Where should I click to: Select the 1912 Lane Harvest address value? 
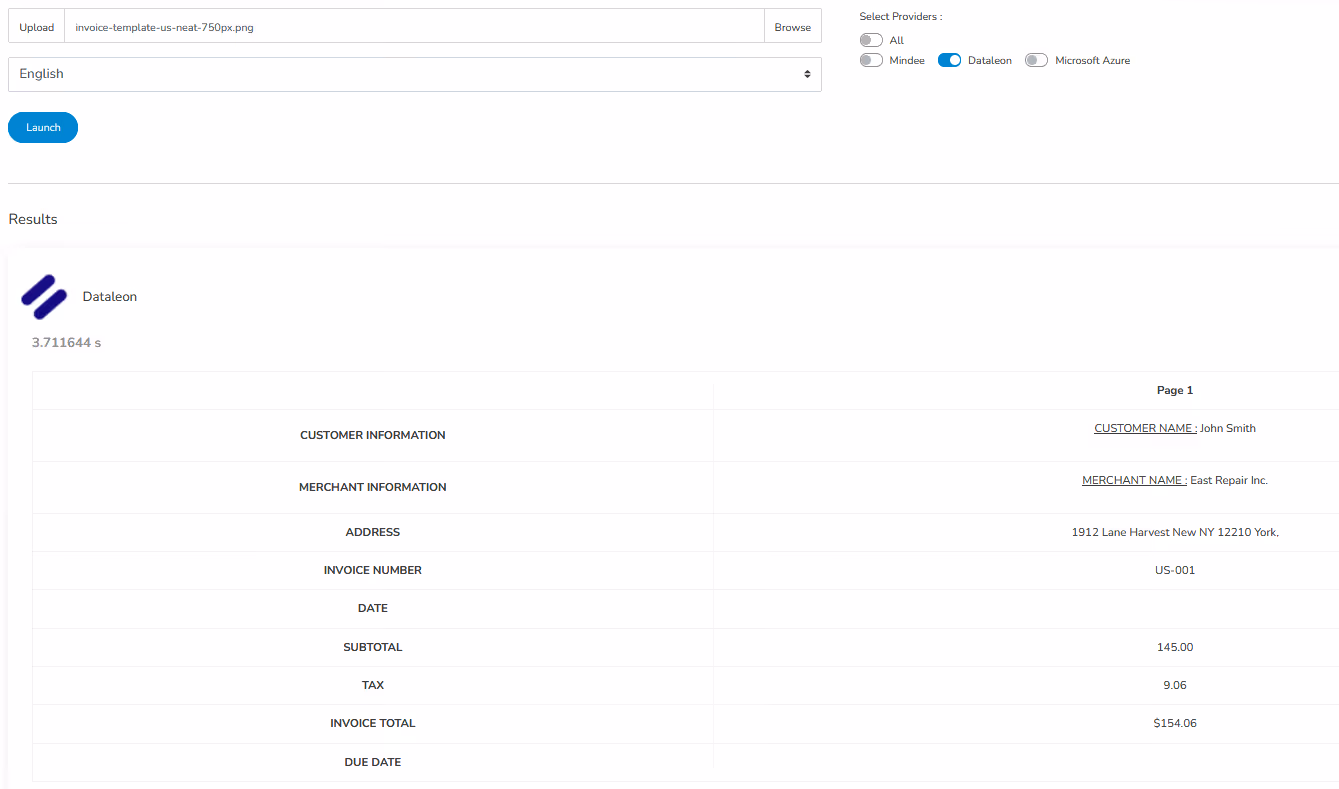click(x=1175, y=532)
